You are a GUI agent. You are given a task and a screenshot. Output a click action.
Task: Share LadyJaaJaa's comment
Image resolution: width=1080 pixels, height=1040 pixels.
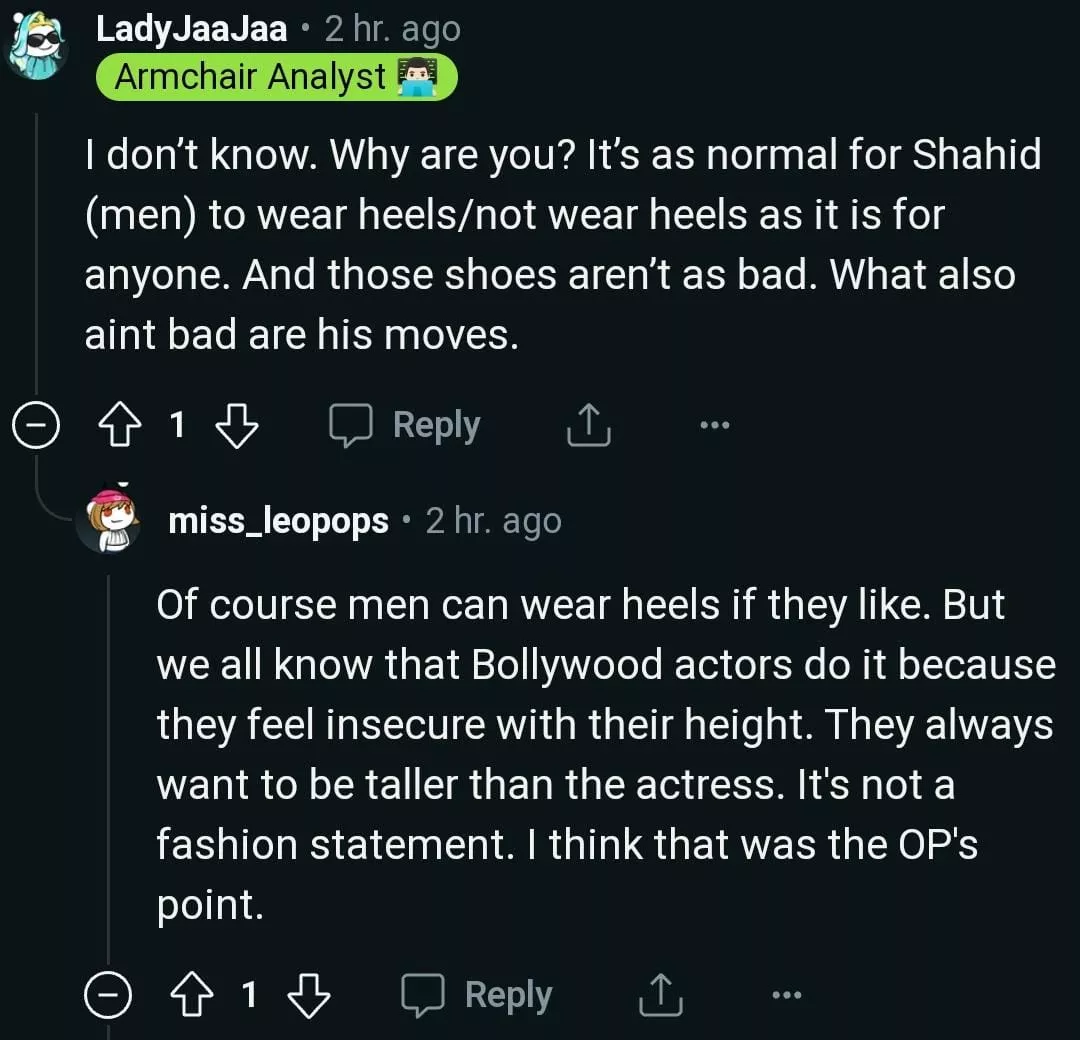click(588, 426)
